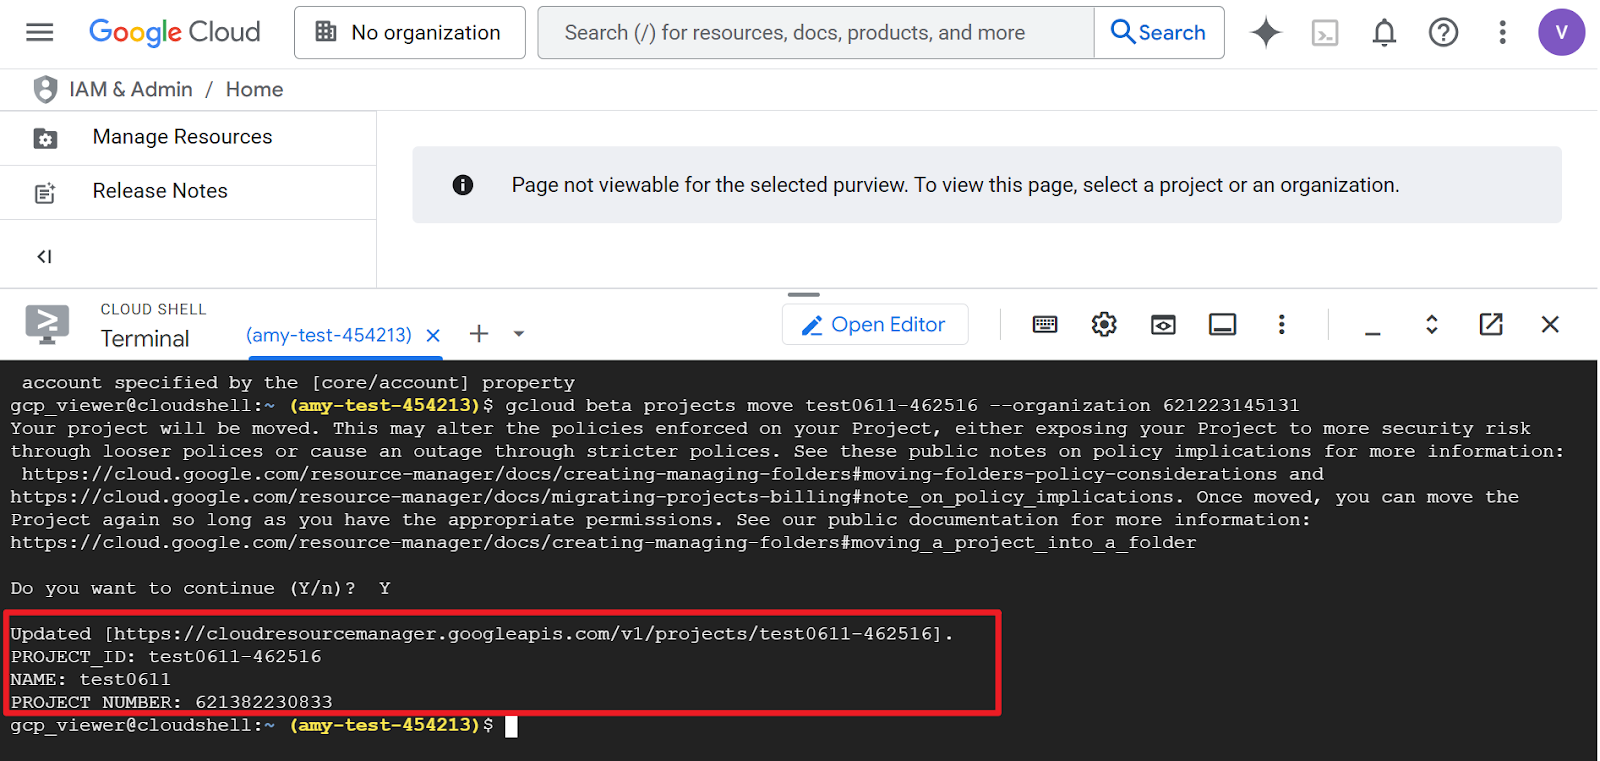
Task: Click the CLOUD SHELL label
Action: click(x=153, y=310)
